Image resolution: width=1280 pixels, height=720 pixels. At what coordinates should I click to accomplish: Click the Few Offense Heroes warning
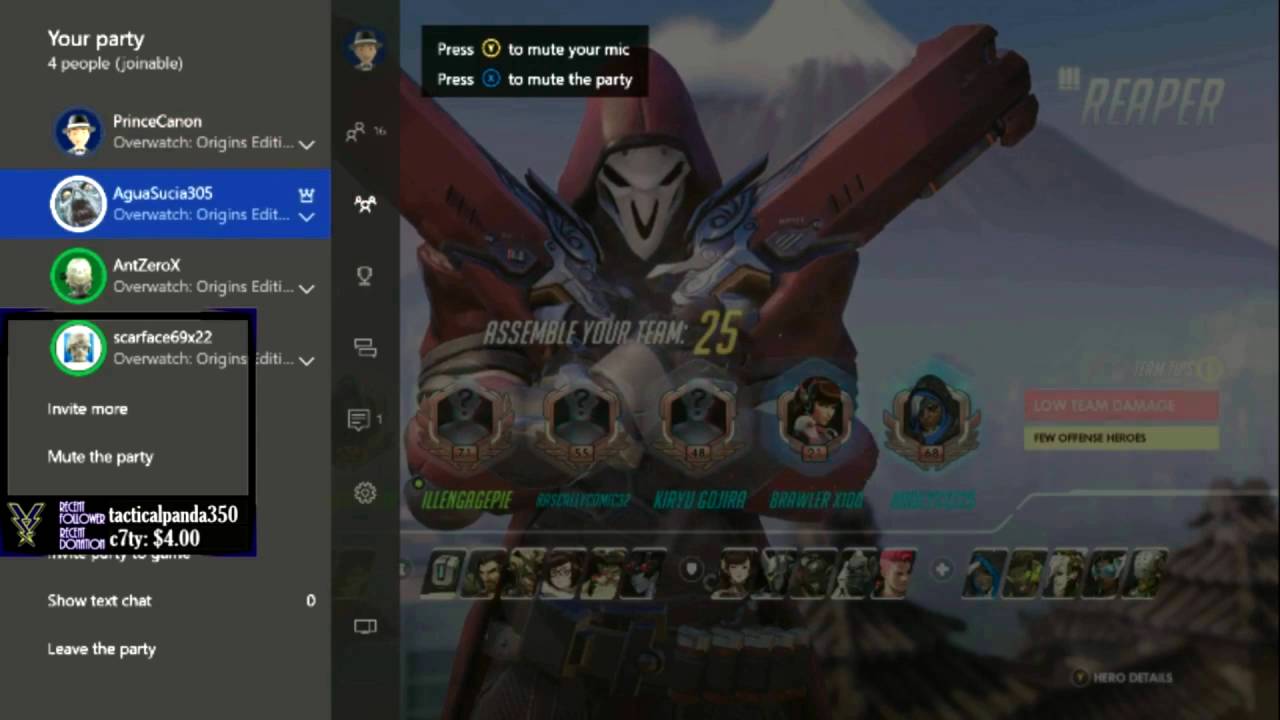click(1121, 438)
